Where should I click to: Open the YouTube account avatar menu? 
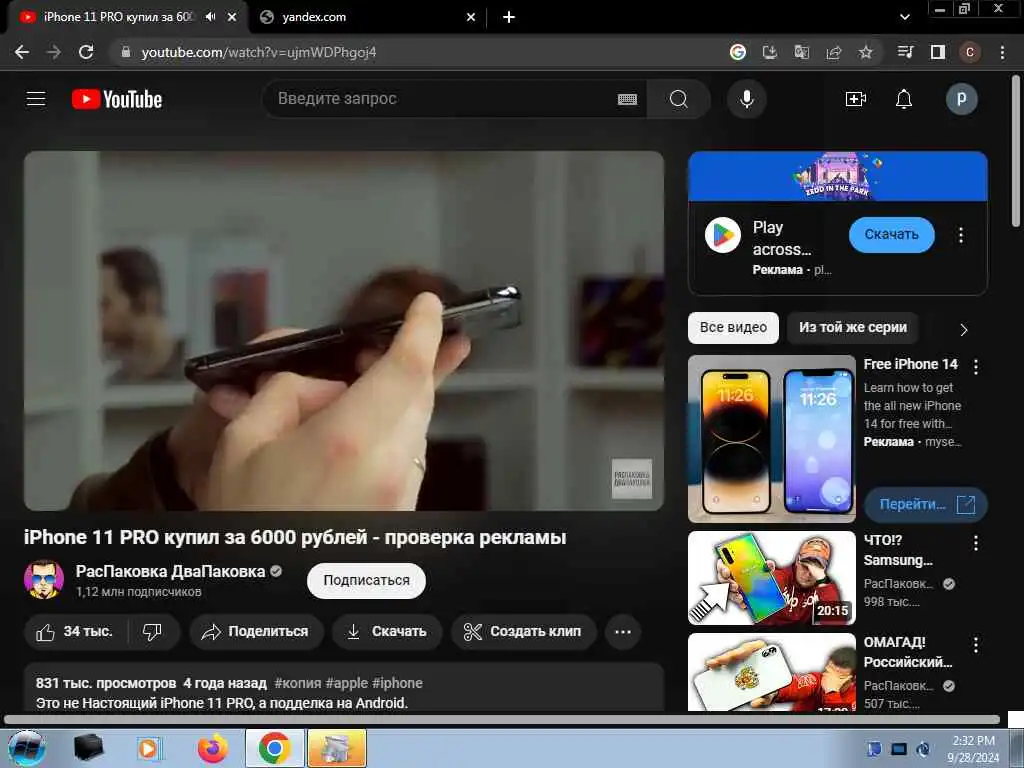[x=961, y=99]
